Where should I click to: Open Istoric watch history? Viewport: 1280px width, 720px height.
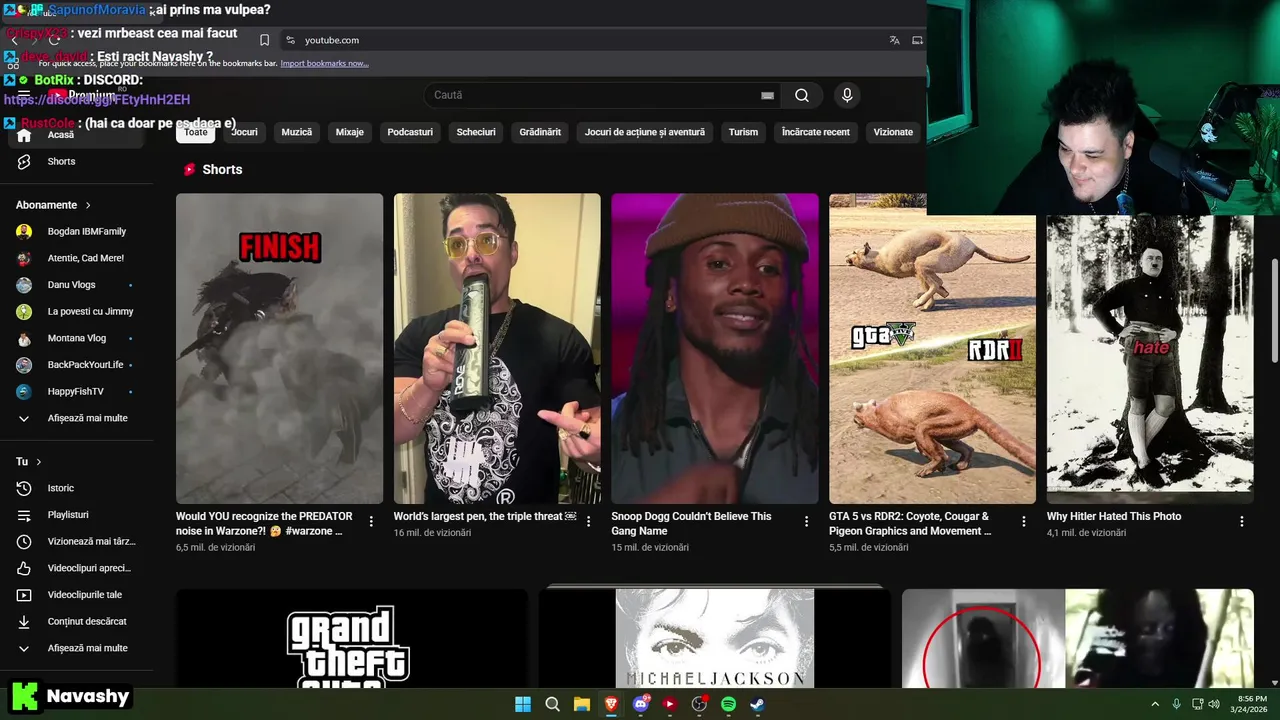(77, 488)
